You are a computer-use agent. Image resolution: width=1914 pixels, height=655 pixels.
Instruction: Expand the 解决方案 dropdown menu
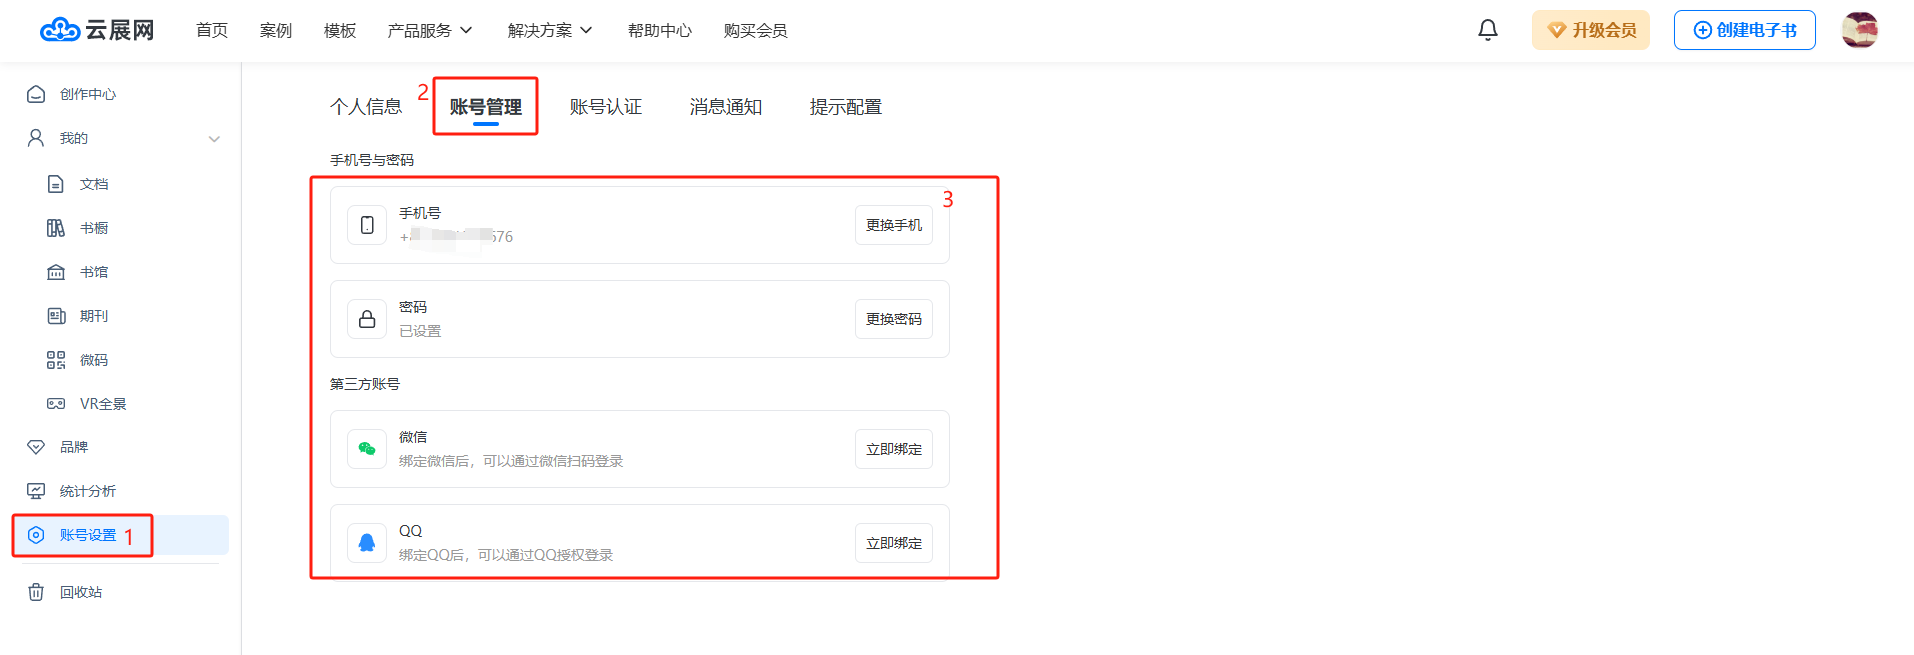click(550, 31)
